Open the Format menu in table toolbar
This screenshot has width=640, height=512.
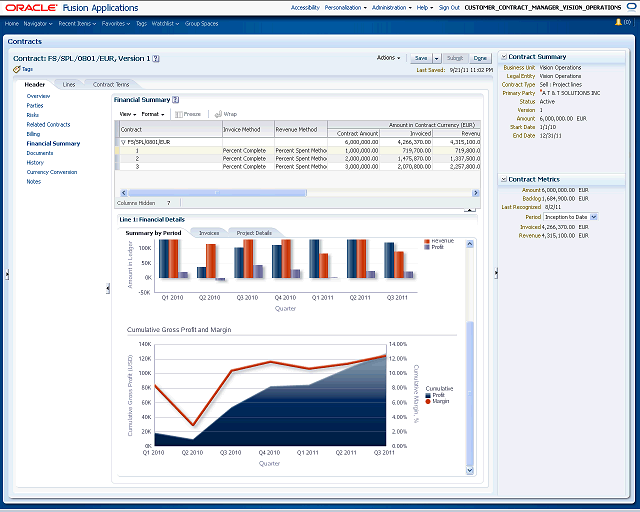[153, 114]
